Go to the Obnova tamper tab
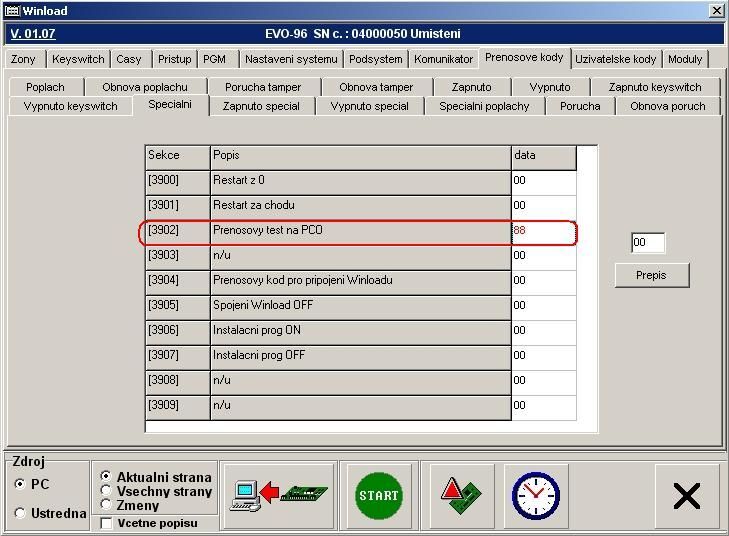Viewport: 729px width, 536px height. pyautogui.click(x=375, y=87)
